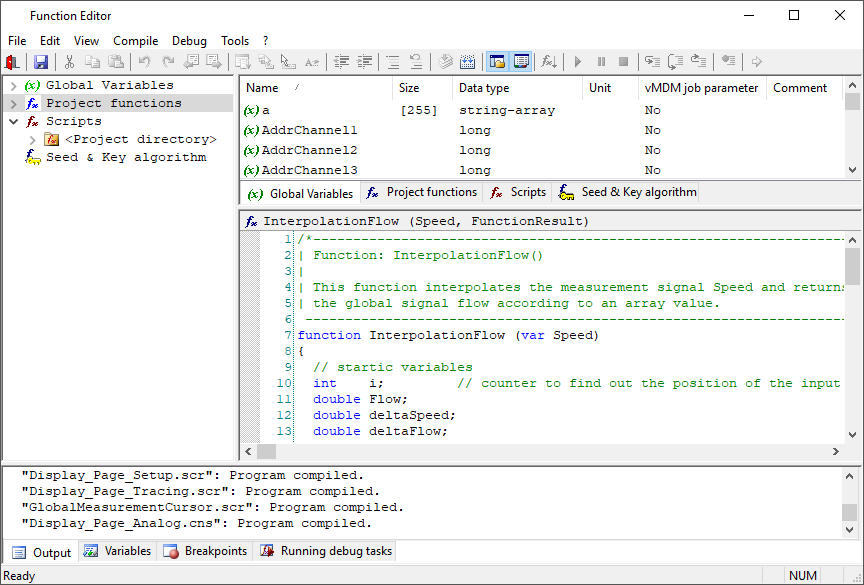Open the Debug menu
The image size is (864, 585).
tap(189, 41)
